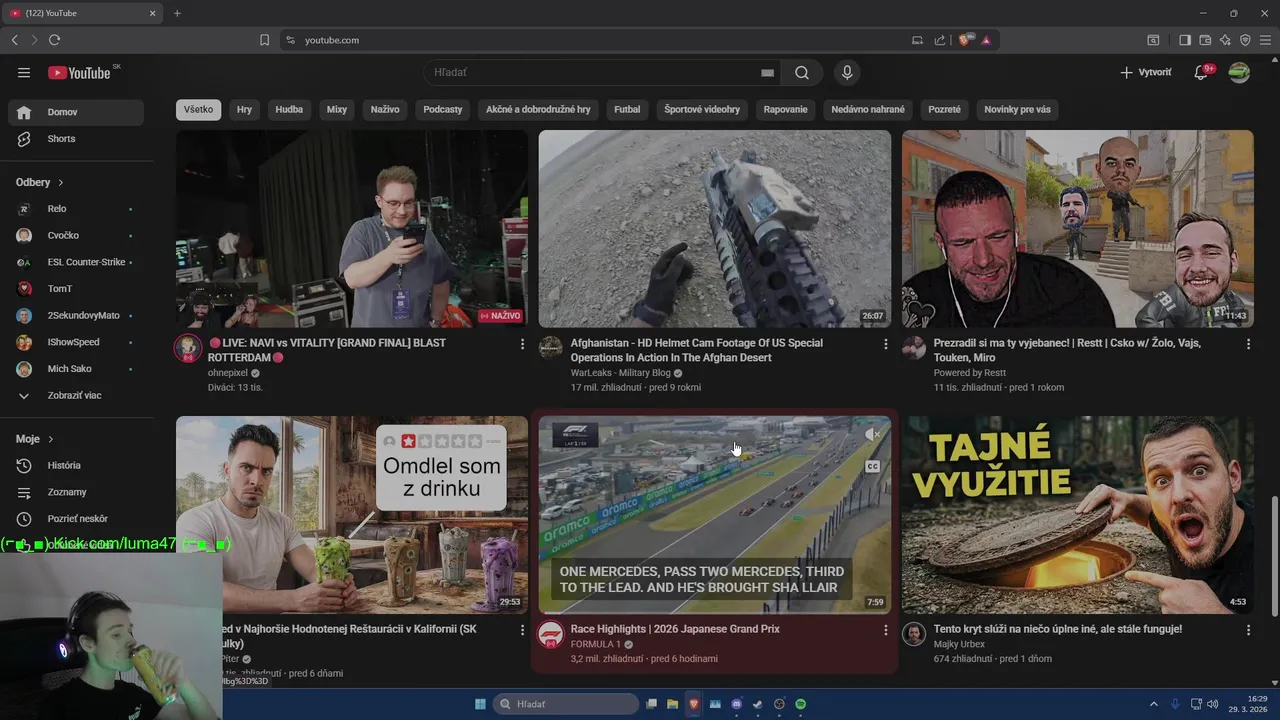Open the Brave VPN shield icon
Screen dimensions: 1280x720
pyautogui.click(x=1245, y=40)
